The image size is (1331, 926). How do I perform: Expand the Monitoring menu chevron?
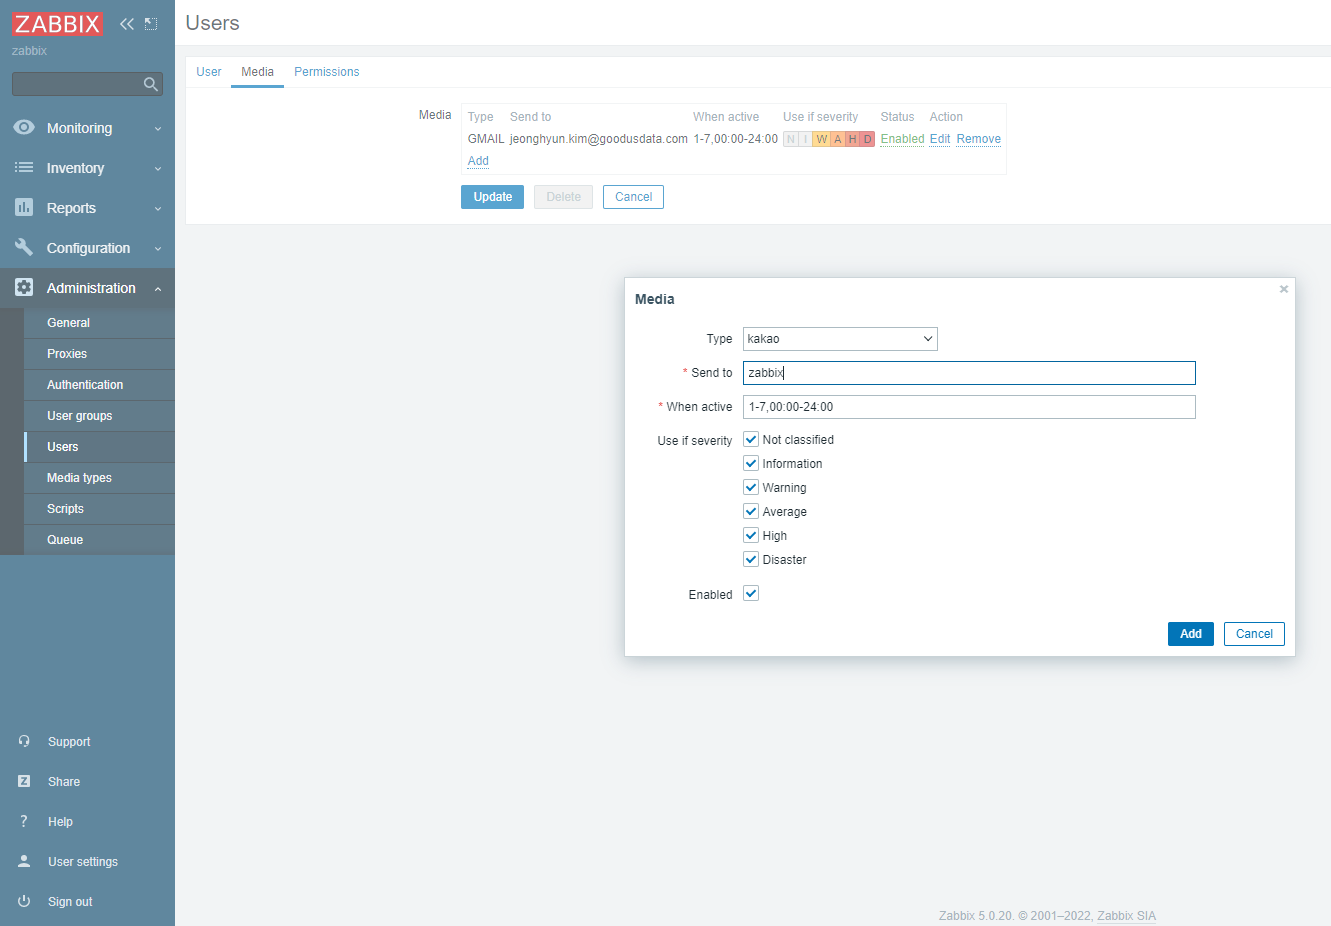click(158, 129)
